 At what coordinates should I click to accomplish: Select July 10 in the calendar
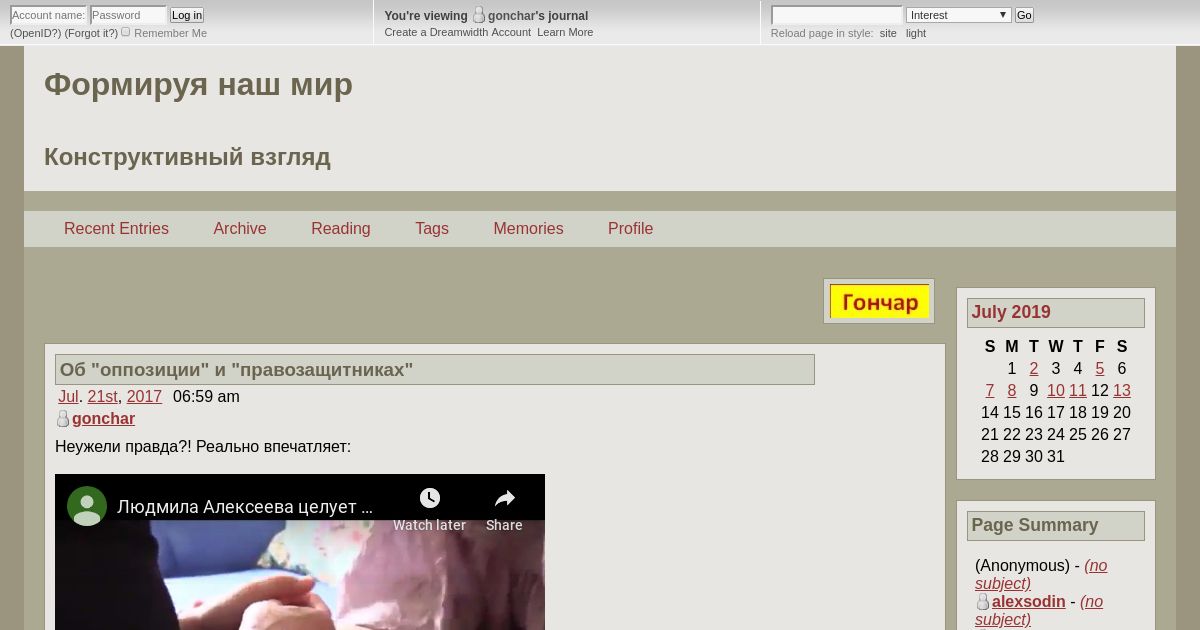1056,391
